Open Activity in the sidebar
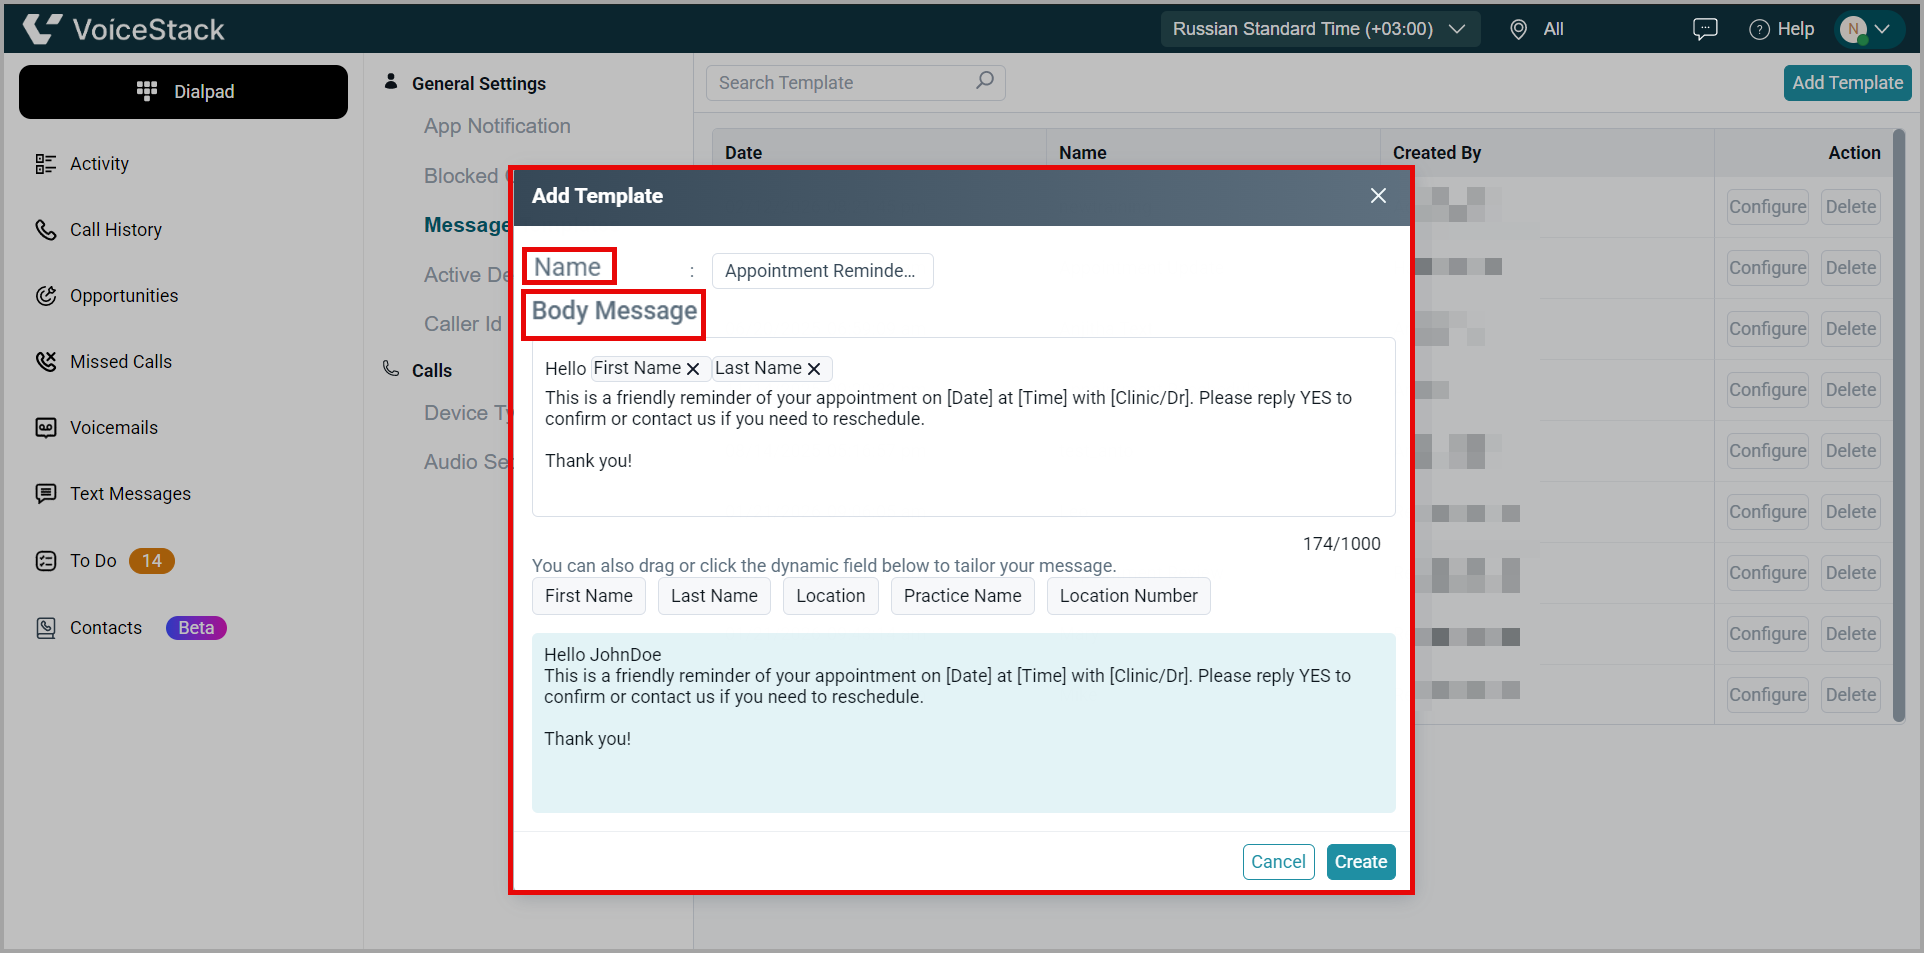 99,164
